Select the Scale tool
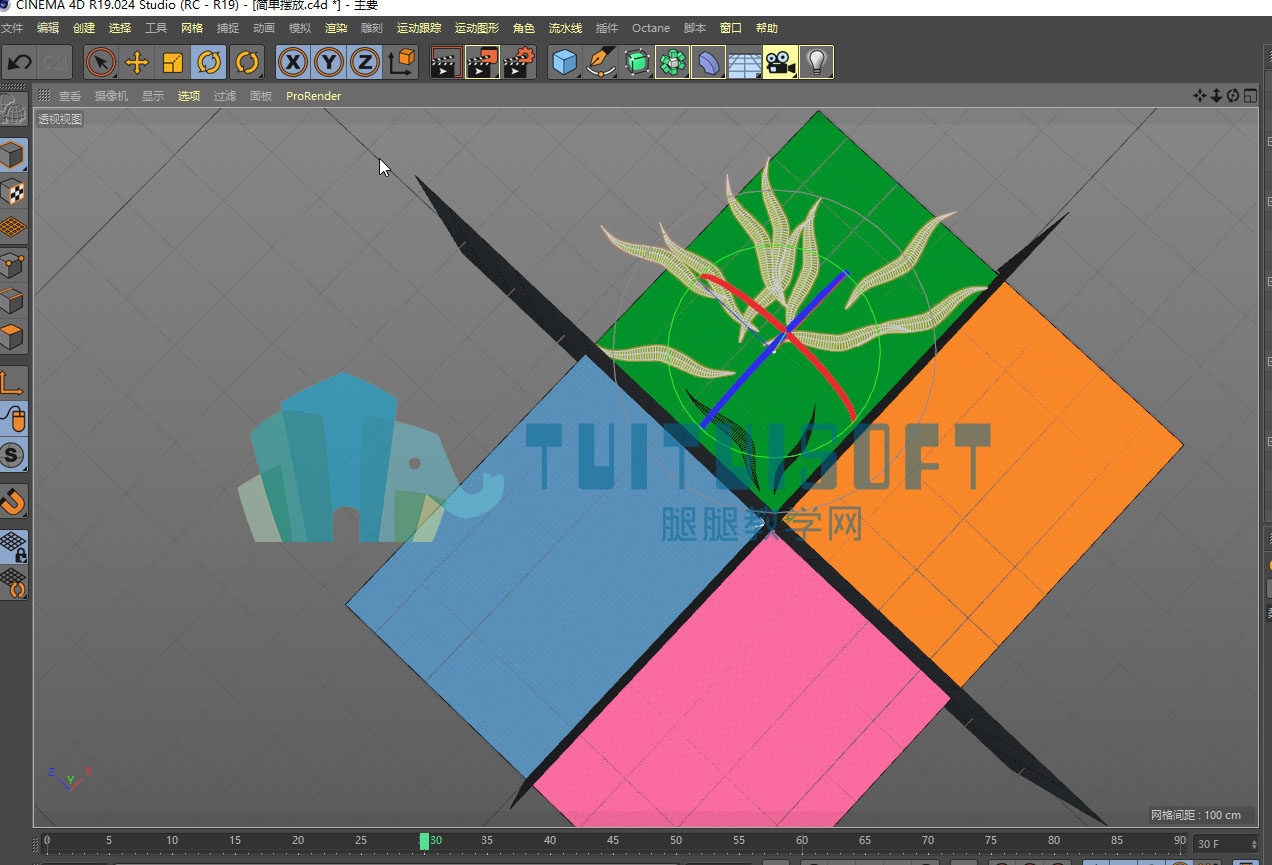Viewport: 1272px width, 865px height. (x=173, y=63)
